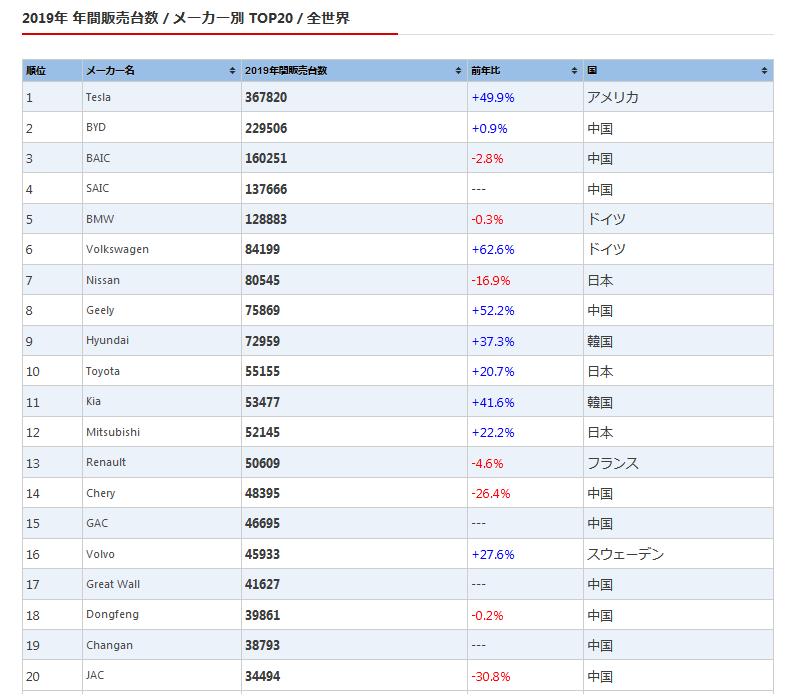Click sort arrows in 国 header
The image size is (787, 694).
pyautogui.click(x=764, y=71)
